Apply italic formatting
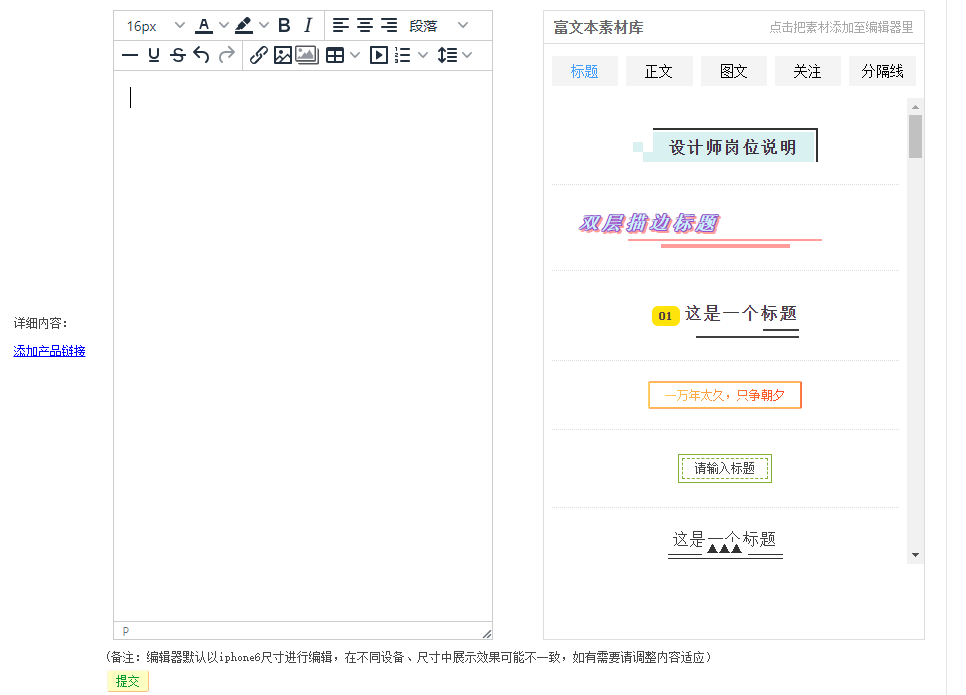This screenshot has height=695, width=966. (308, 25)
